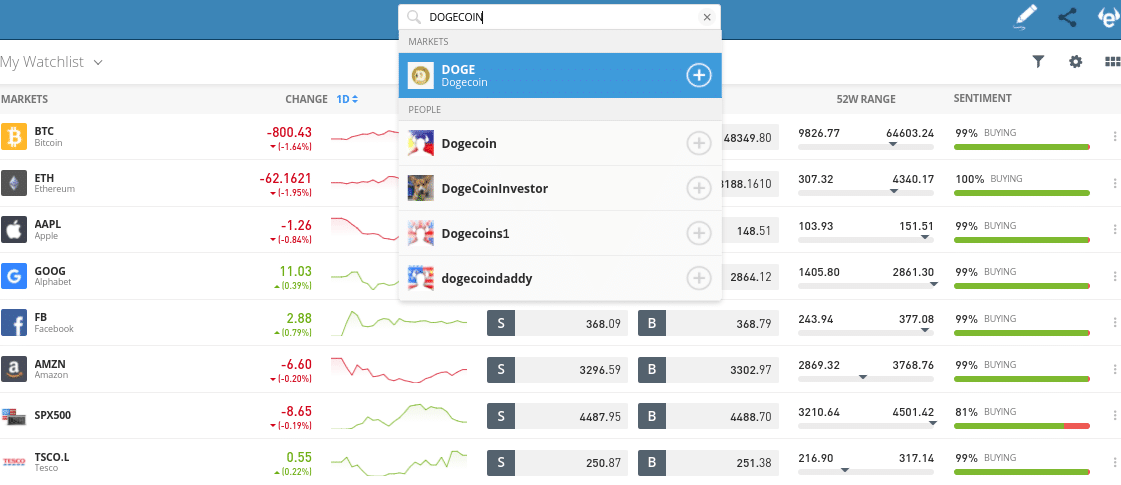Change the 1D period dropdown

pyautogui.click(x=347, y=99)
